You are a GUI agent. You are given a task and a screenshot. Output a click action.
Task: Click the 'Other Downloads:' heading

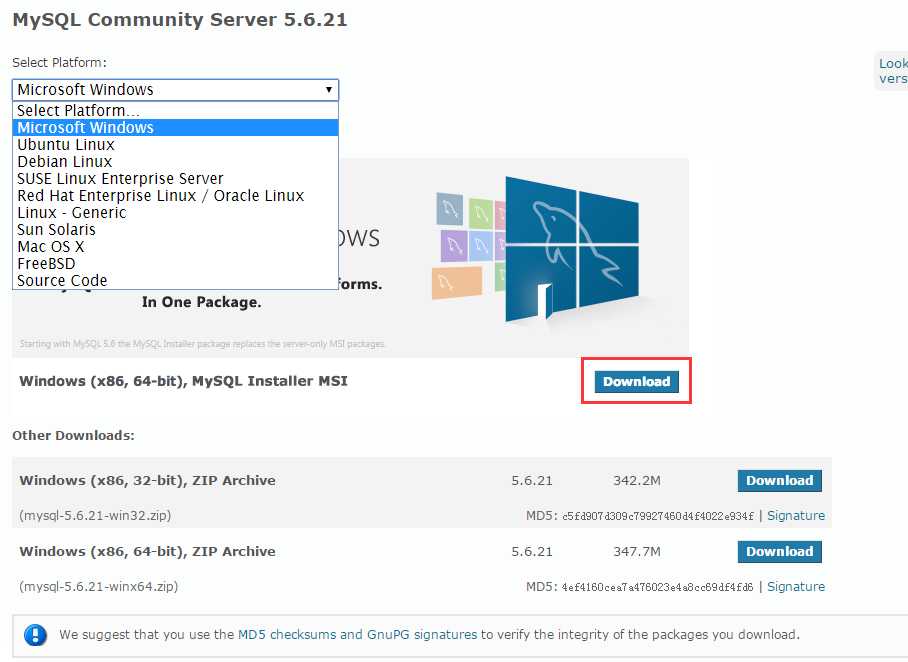coord(73,436)
